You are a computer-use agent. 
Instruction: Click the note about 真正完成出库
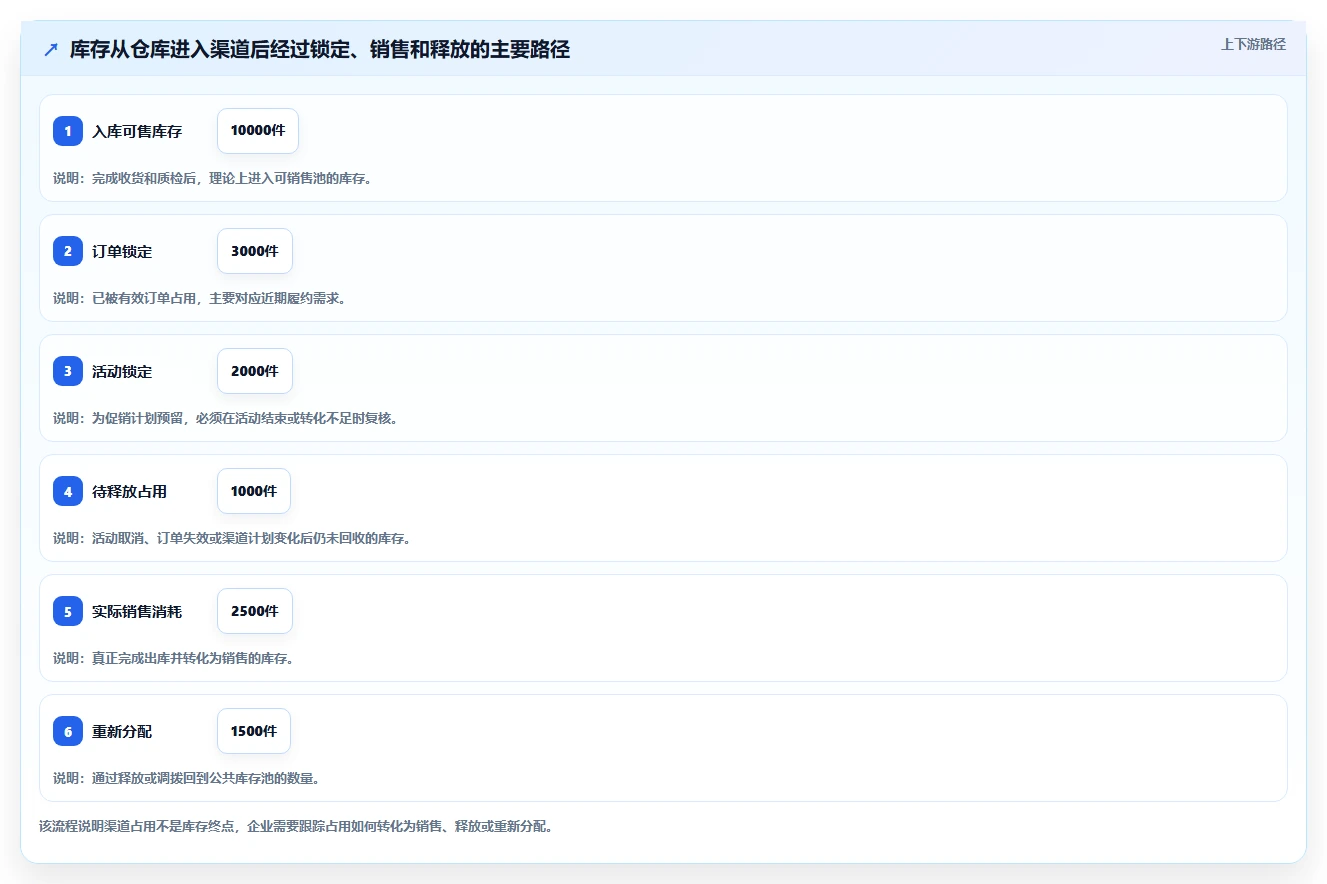pyautogui.click(x=173, y=658)
